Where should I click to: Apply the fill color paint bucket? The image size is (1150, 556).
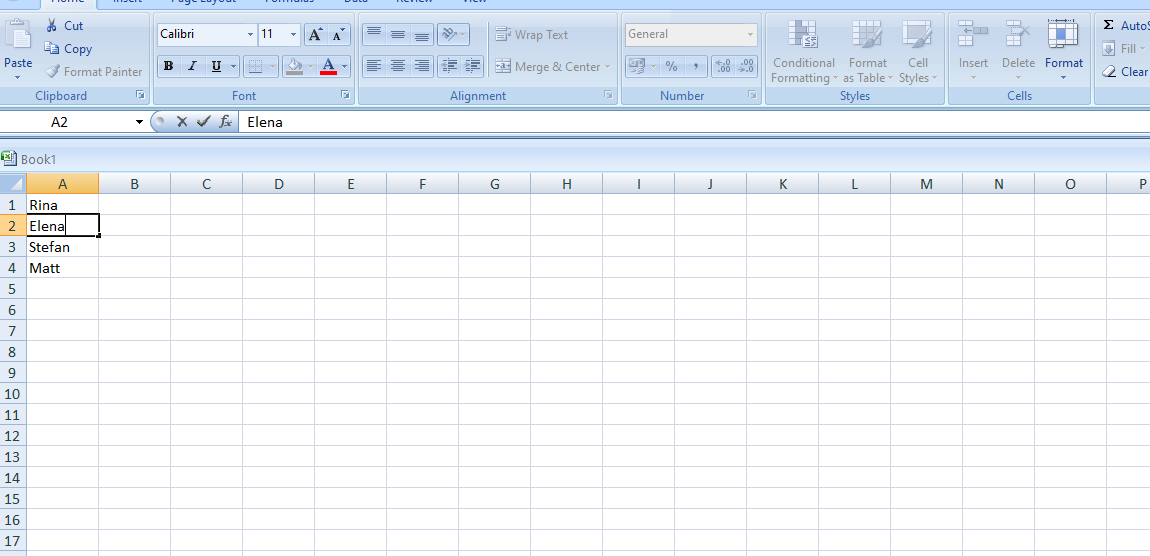coord(295,67)
